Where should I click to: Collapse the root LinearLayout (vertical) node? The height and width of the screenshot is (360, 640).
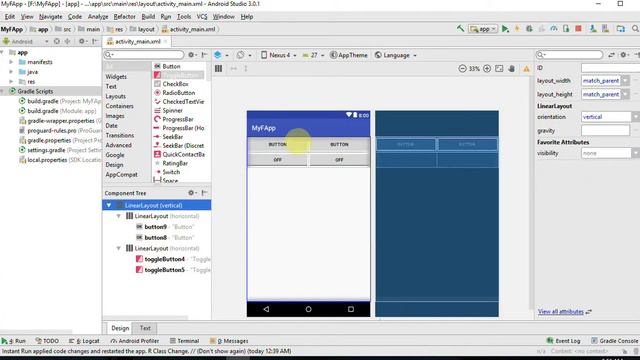tap(109, 205)
